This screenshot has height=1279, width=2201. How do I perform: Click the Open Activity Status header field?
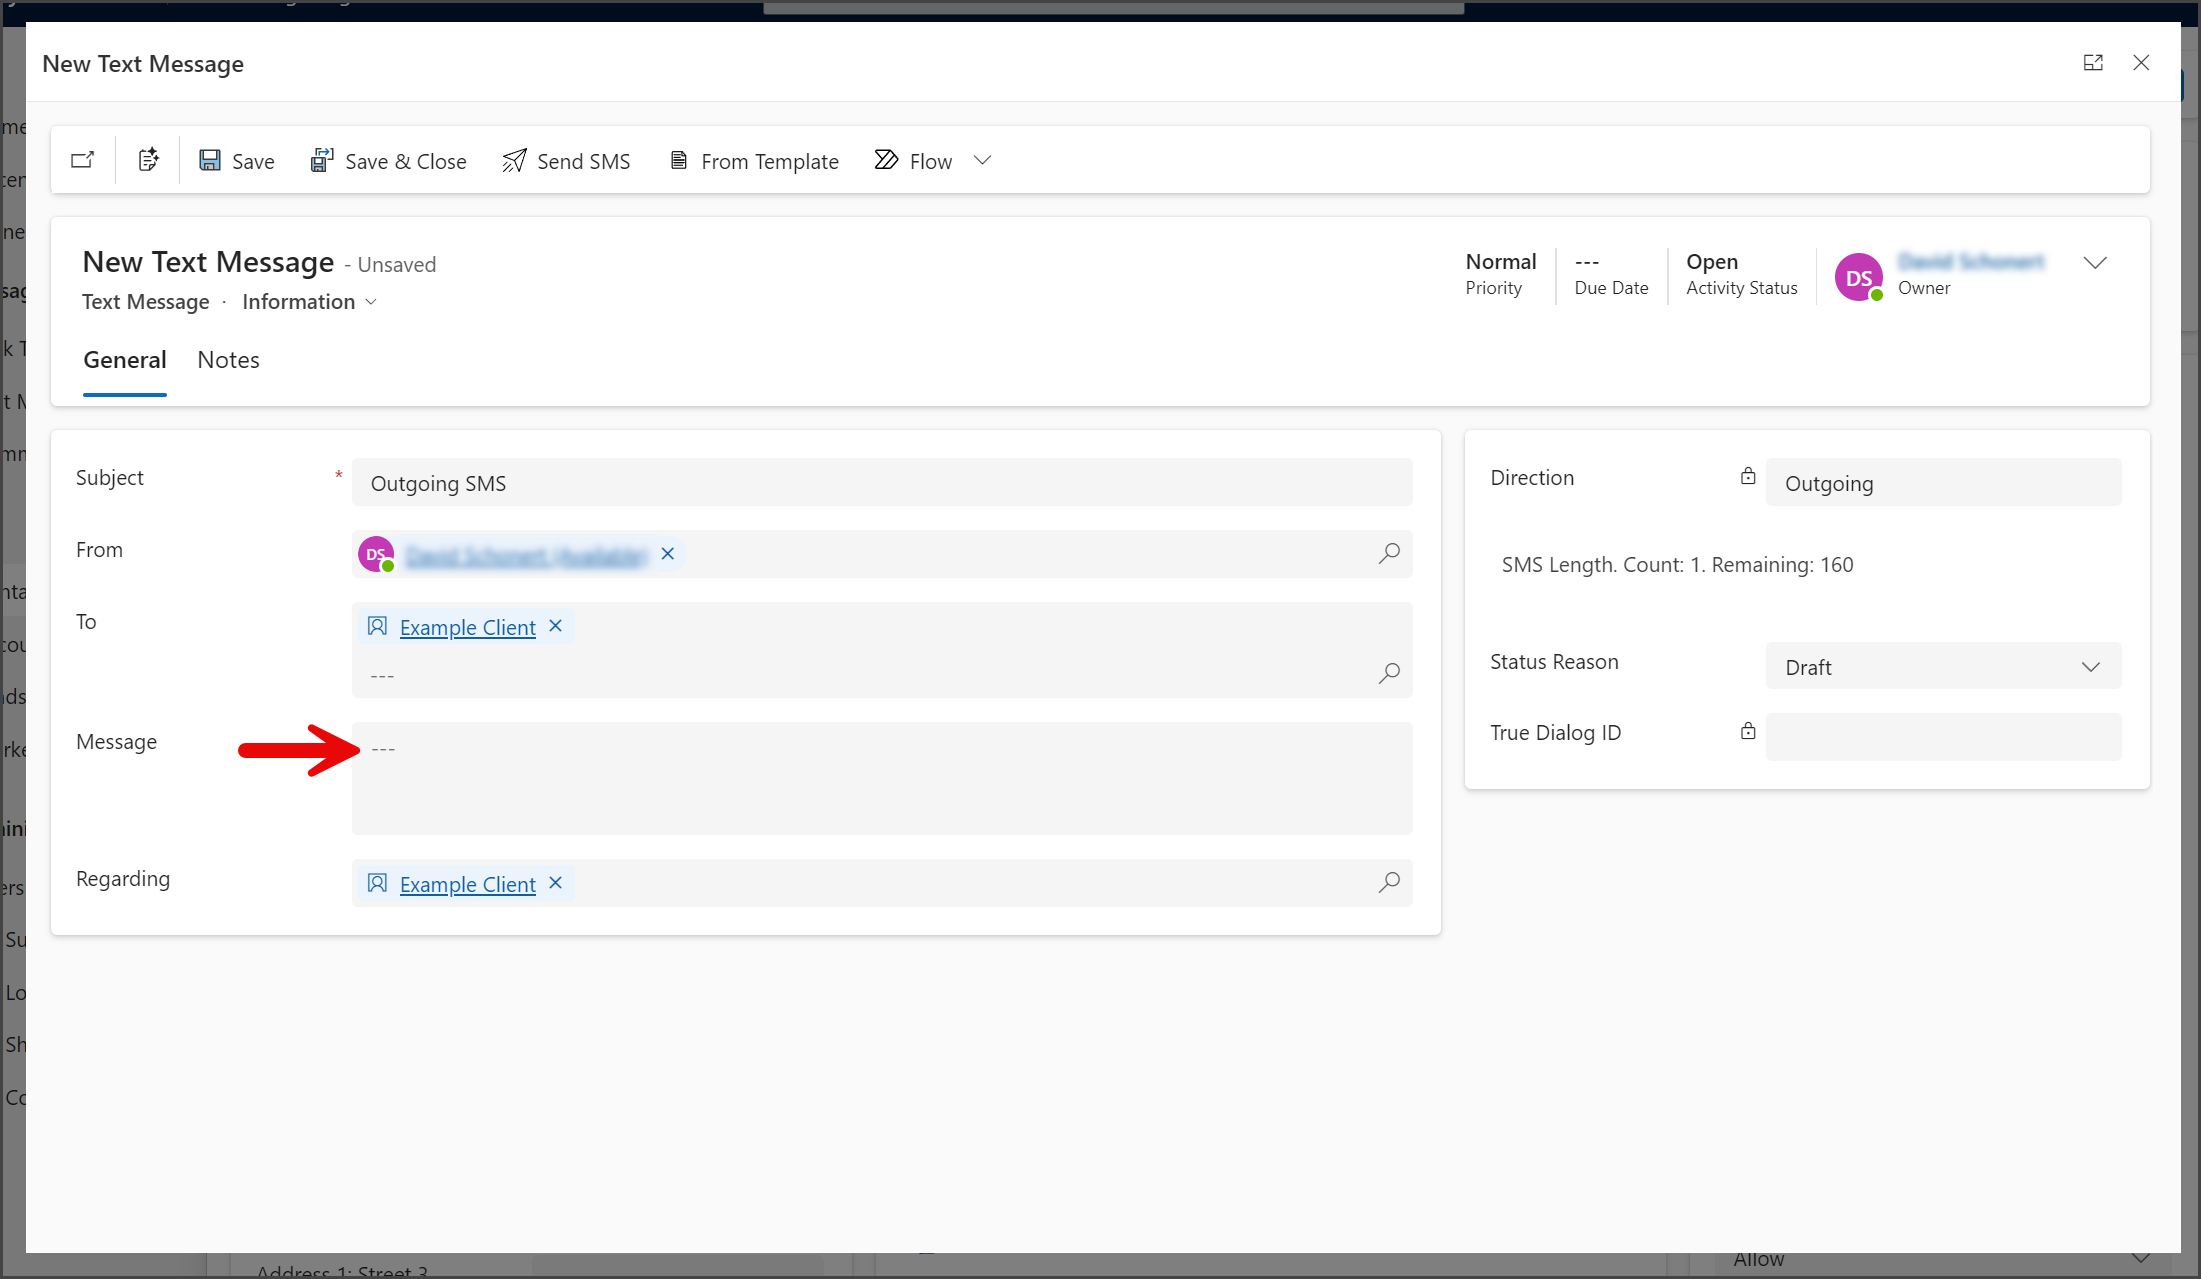(1741, 274)
